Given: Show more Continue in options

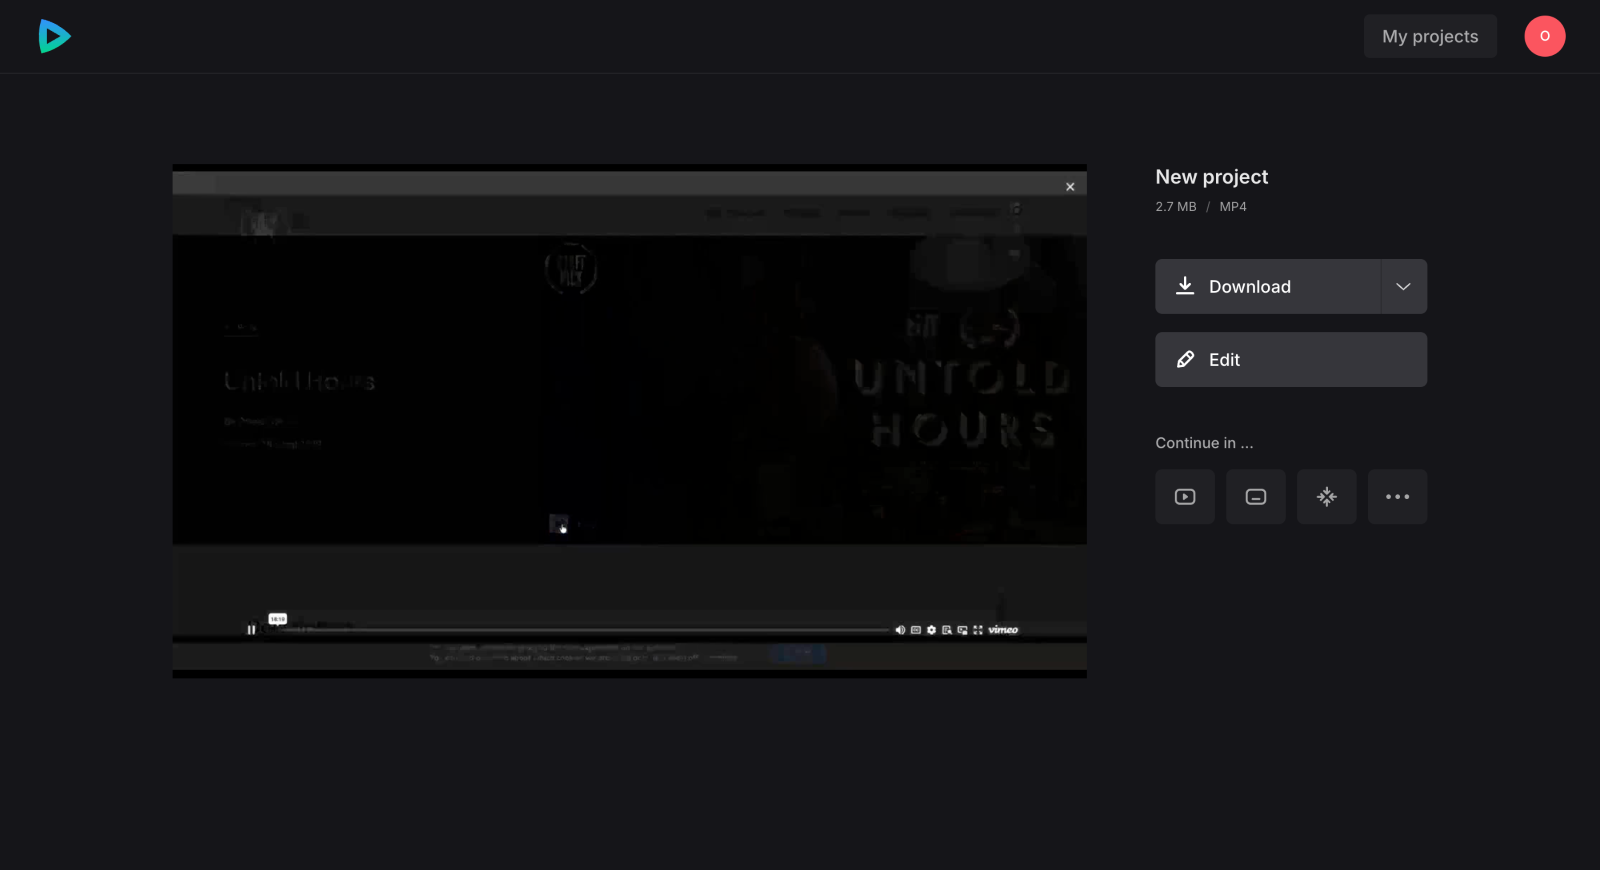Looking at the screenshot, I should [1397, 497].
